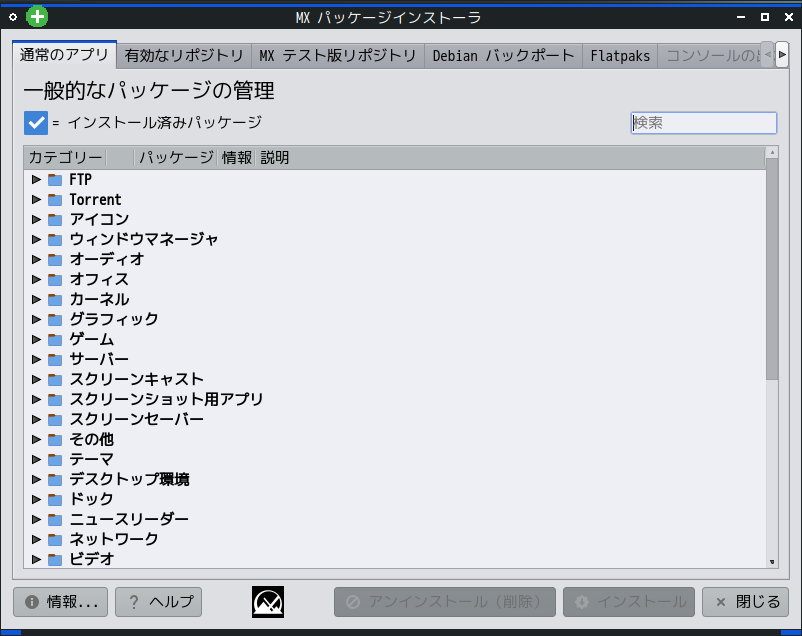Click the スクリーンキャスト folder icon
Viewport: 802px width, 636px height.
[55, 379]
